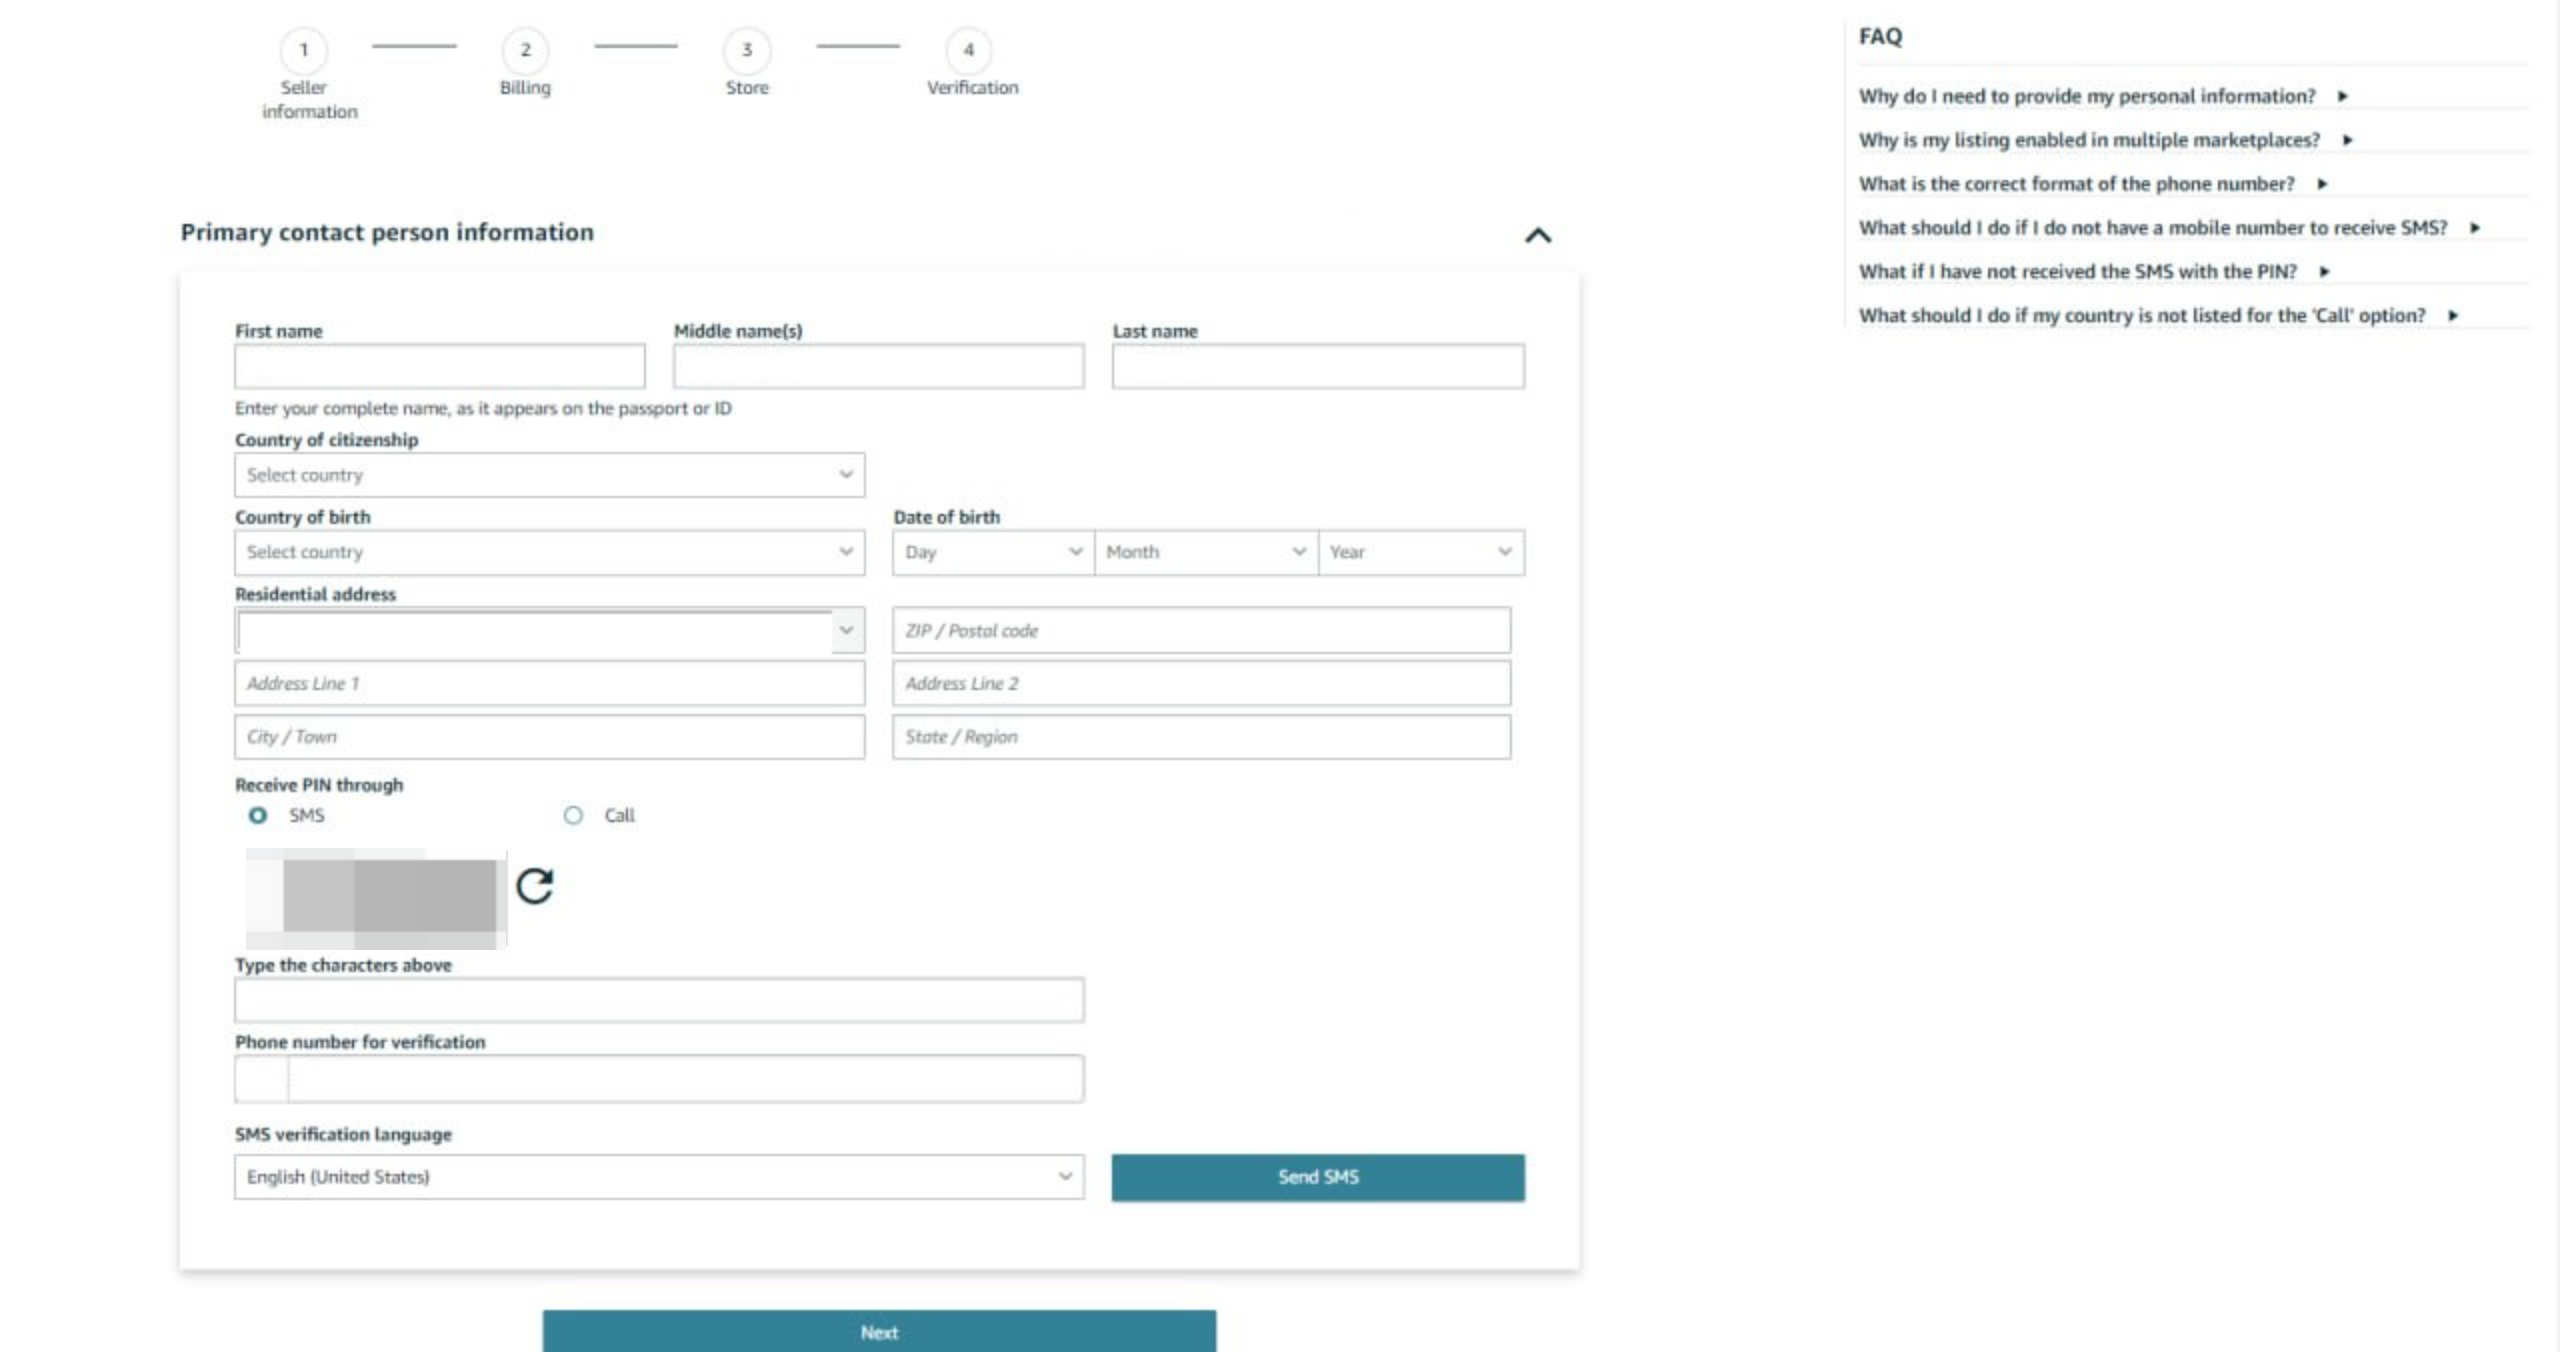This screenshot has height=1352, width=2560.
Task: Select step 4 Verification circle
Action: pyautogui.click(x=969, y=50)
